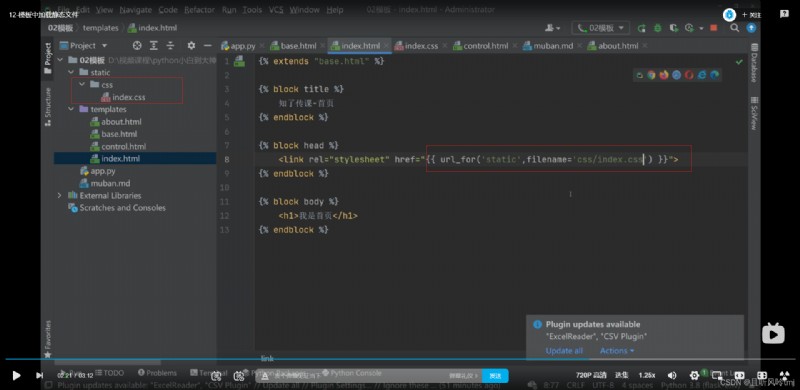Click the video help question icon
Viewport: 800px width, 390px height.
pyautogui.click(x=785, y=14)
